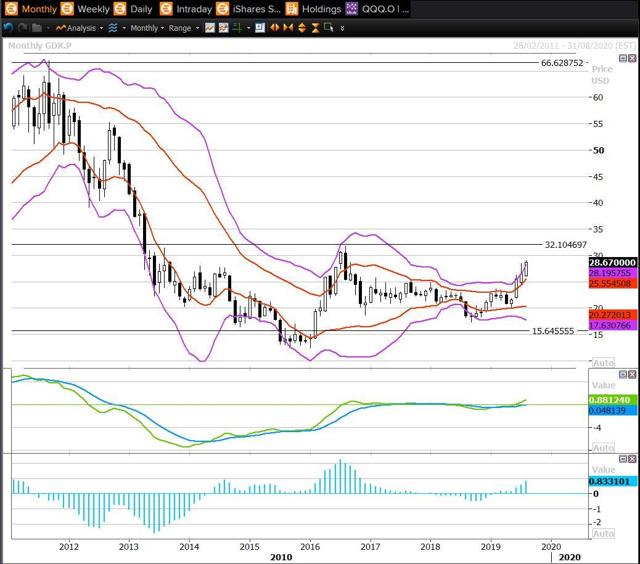Click the Price USD axis label

coord(600,75)
